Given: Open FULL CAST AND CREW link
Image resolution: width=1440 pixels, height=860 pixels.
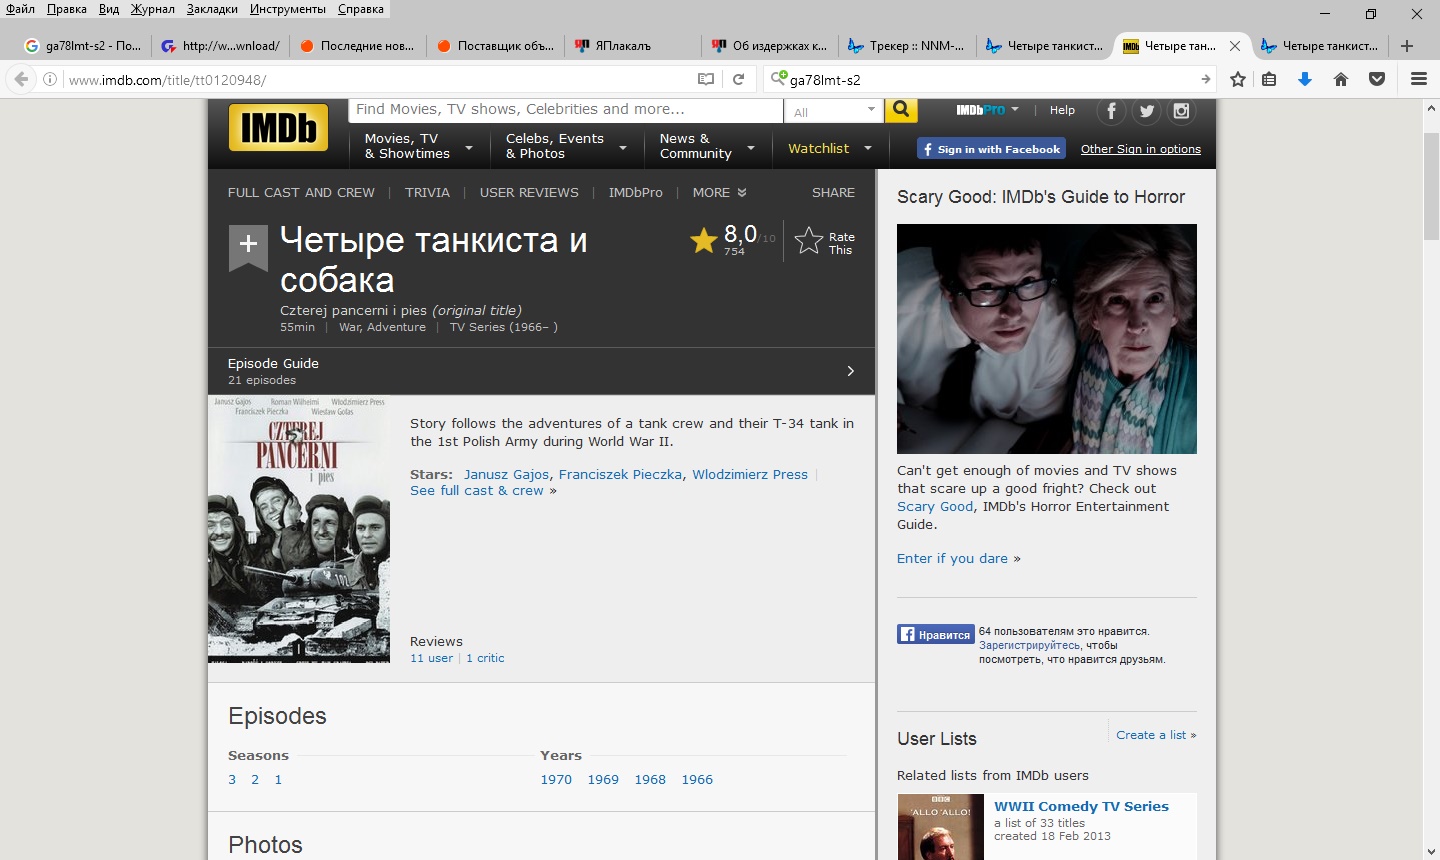Looking at the screenshot, I should pos(301,192).
